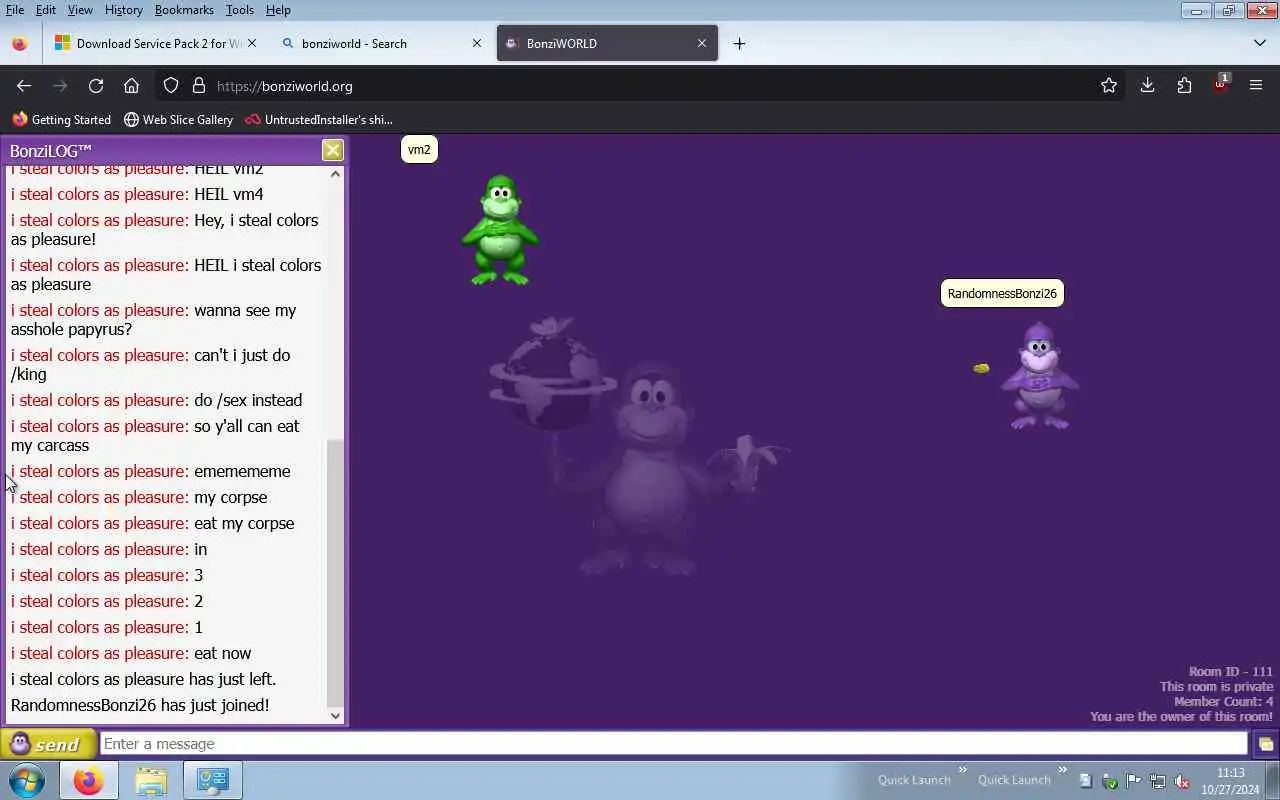Image resolution: width=1280 pixels, height=800 pixels.
Task: Open Getting Started bookmark
Action: pyautogui.click(x=61, y=119)
